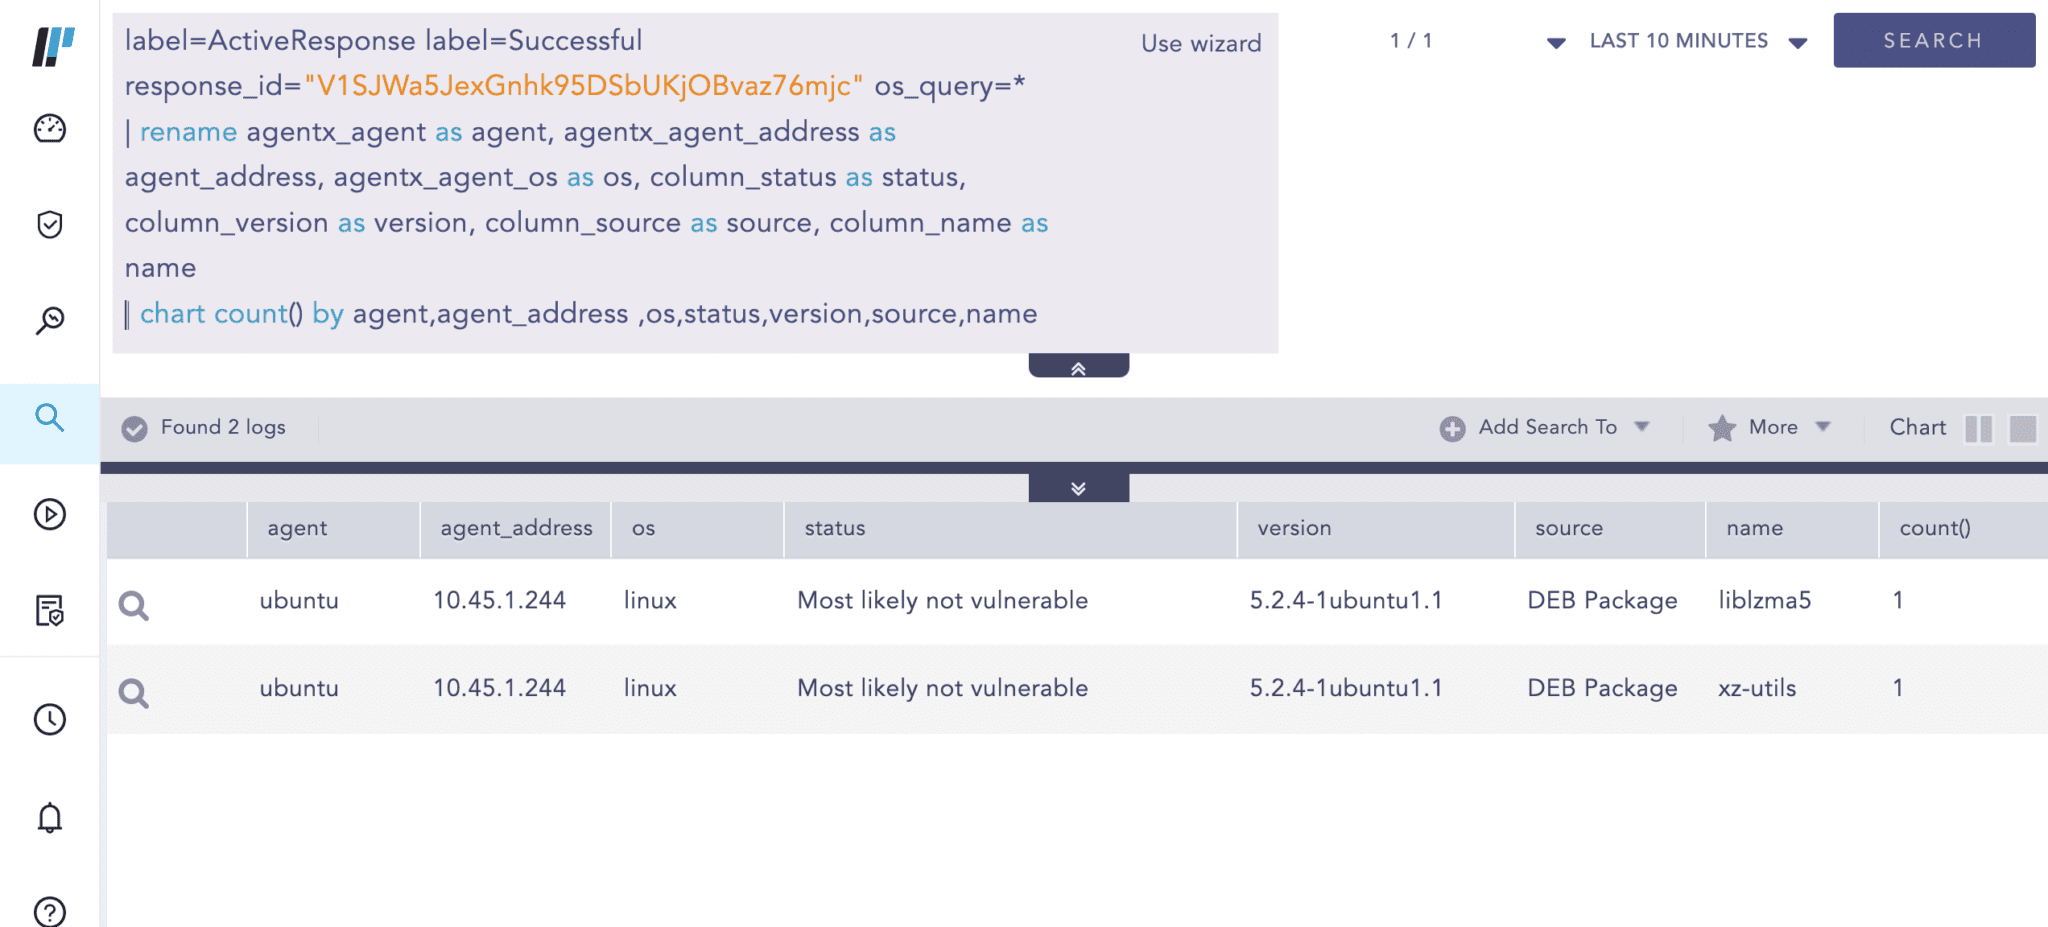Open the notifications bell icon
The width and height of the screenshot is (2048, 927).
pos(50,818)
